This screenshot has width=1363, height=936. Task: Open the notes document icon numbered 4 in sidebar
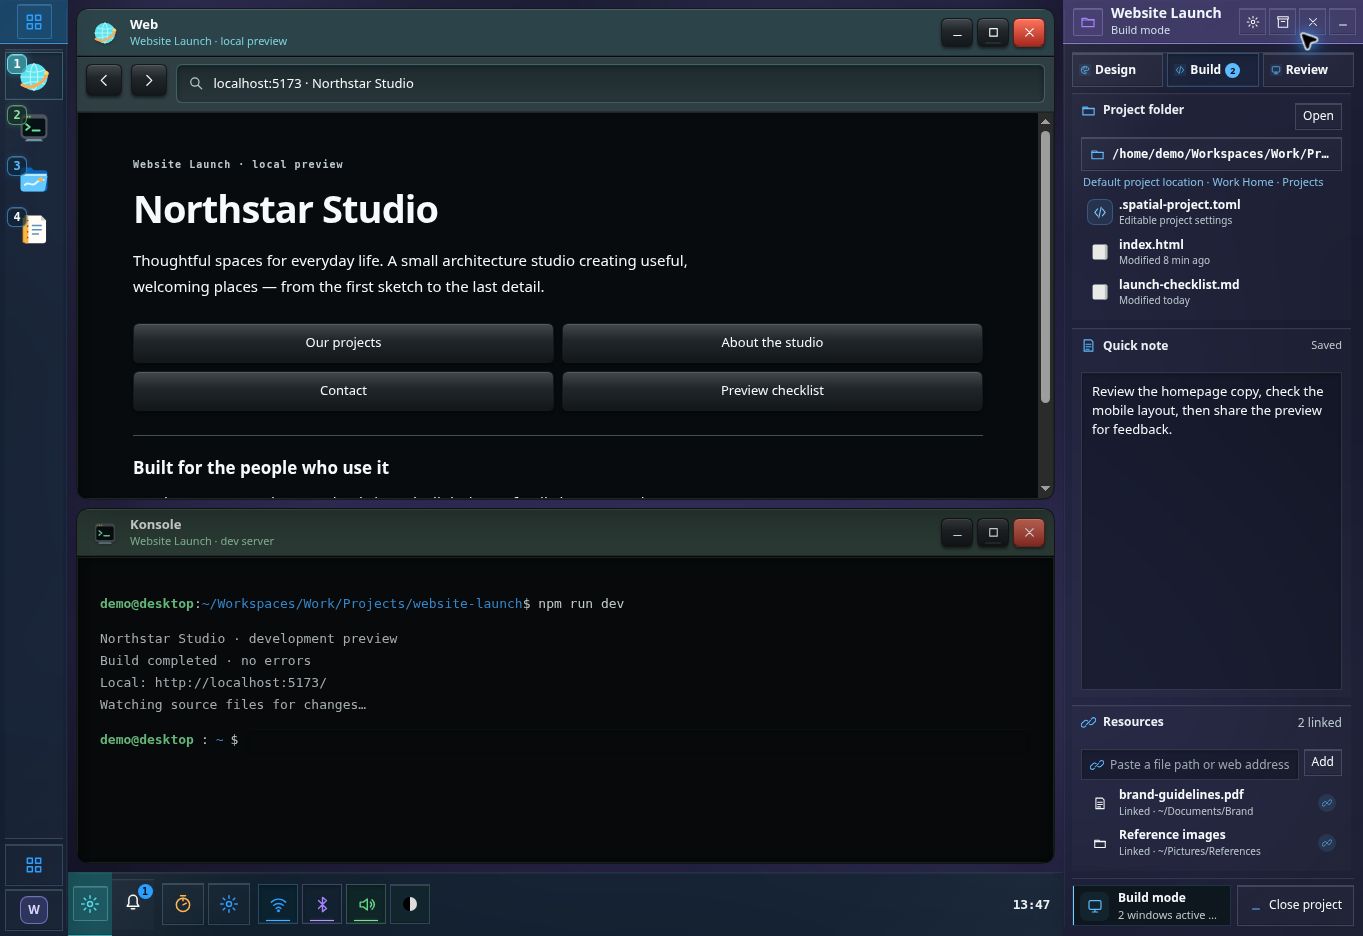coord(34,230)
